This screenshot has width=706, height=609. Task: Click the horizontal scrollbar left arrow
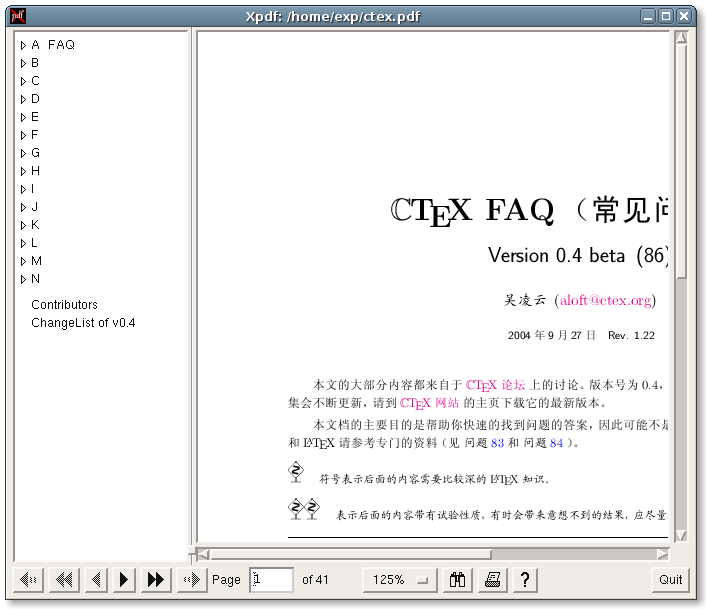[203, 554]
